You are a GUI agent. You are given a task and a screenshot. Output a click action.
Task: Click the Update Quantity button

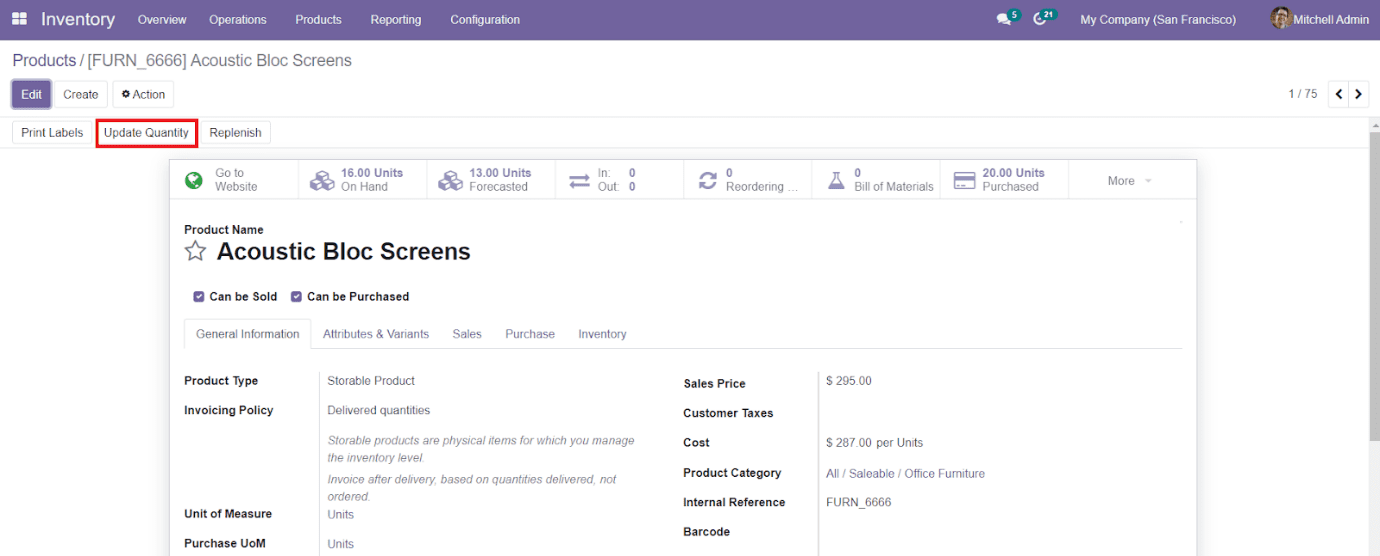tap(146, 133)
